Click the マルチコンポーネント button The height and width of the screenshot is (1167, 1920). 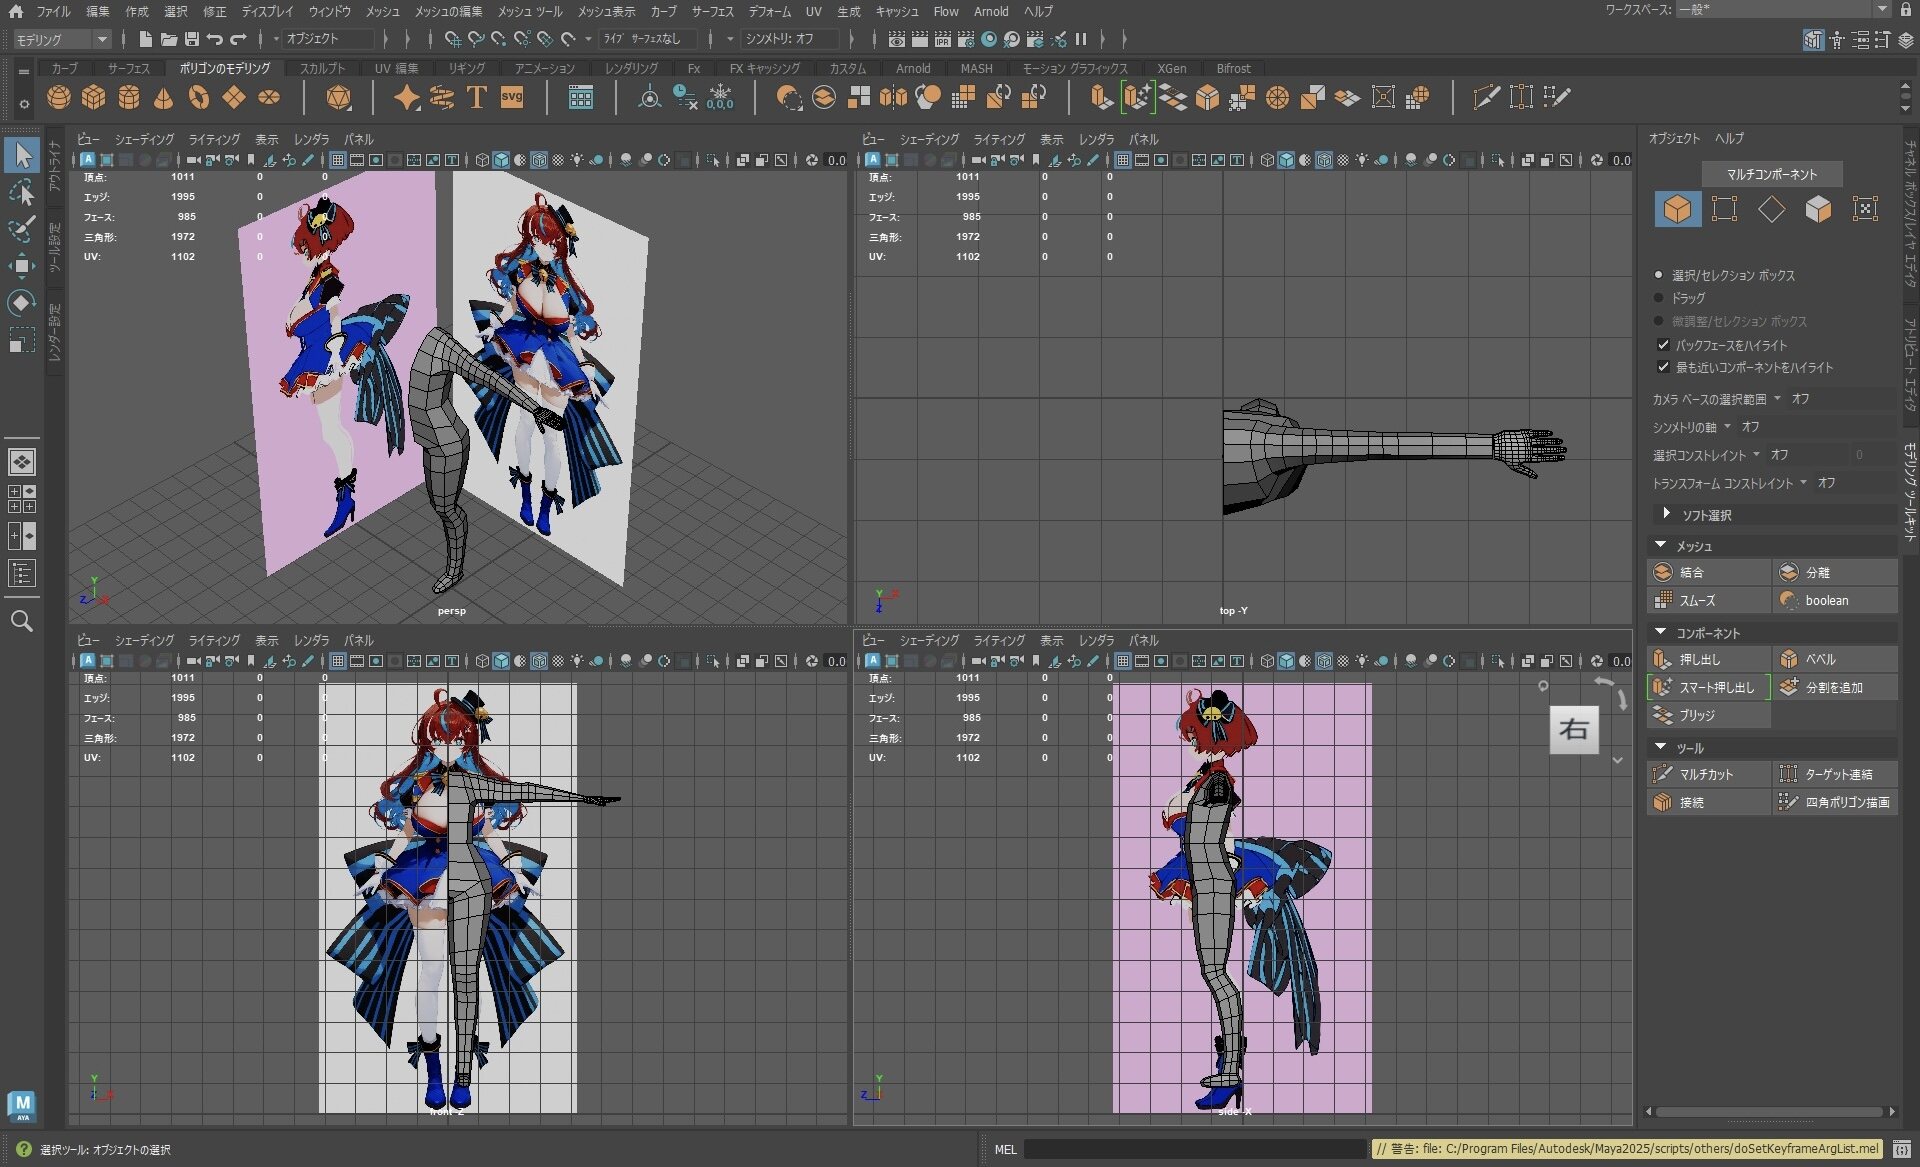[1771, 174]
